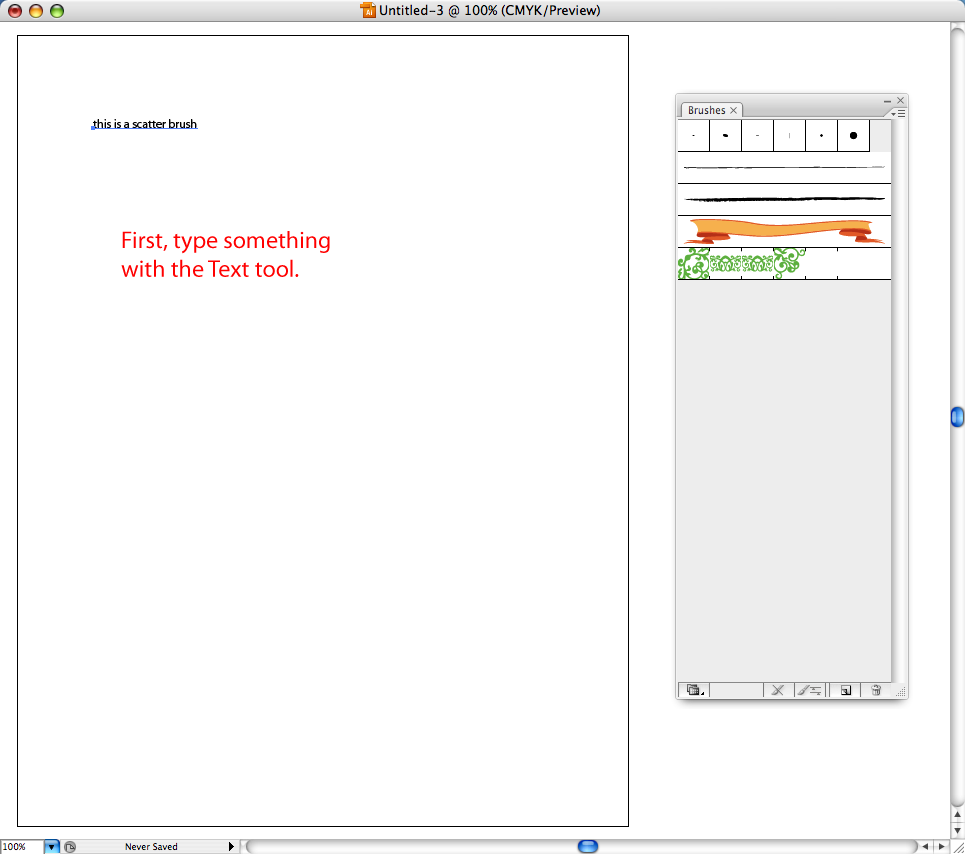965x854 pixels.
Task: Open the zoom level dropdown arrow
Action: pos(52,847)
